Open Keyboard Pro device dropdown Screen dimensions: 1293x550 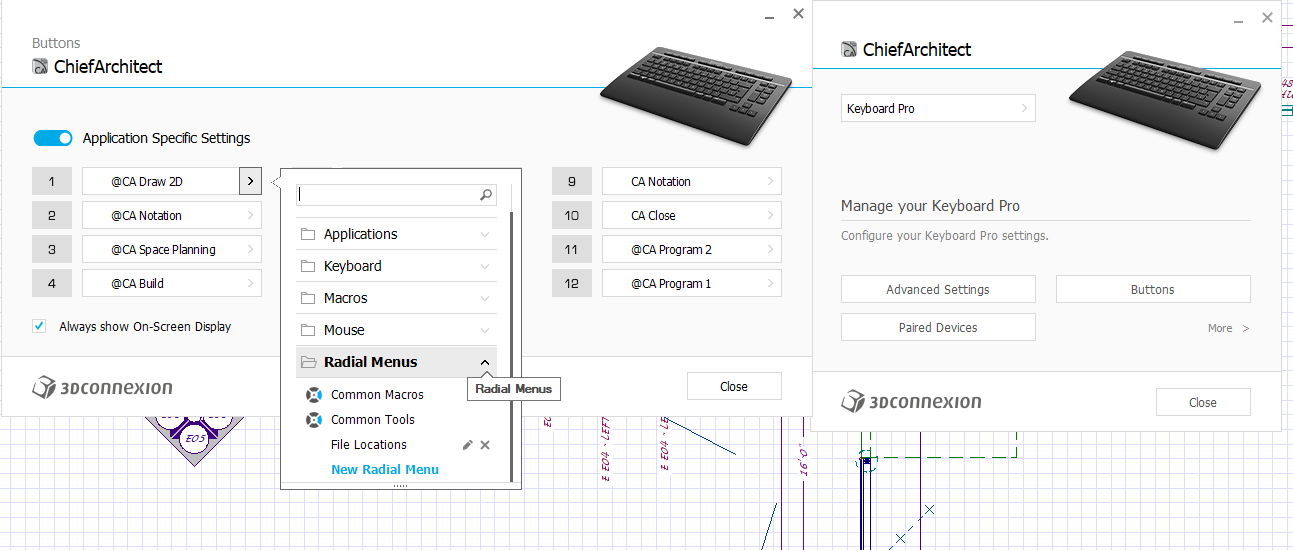[938, 108]
